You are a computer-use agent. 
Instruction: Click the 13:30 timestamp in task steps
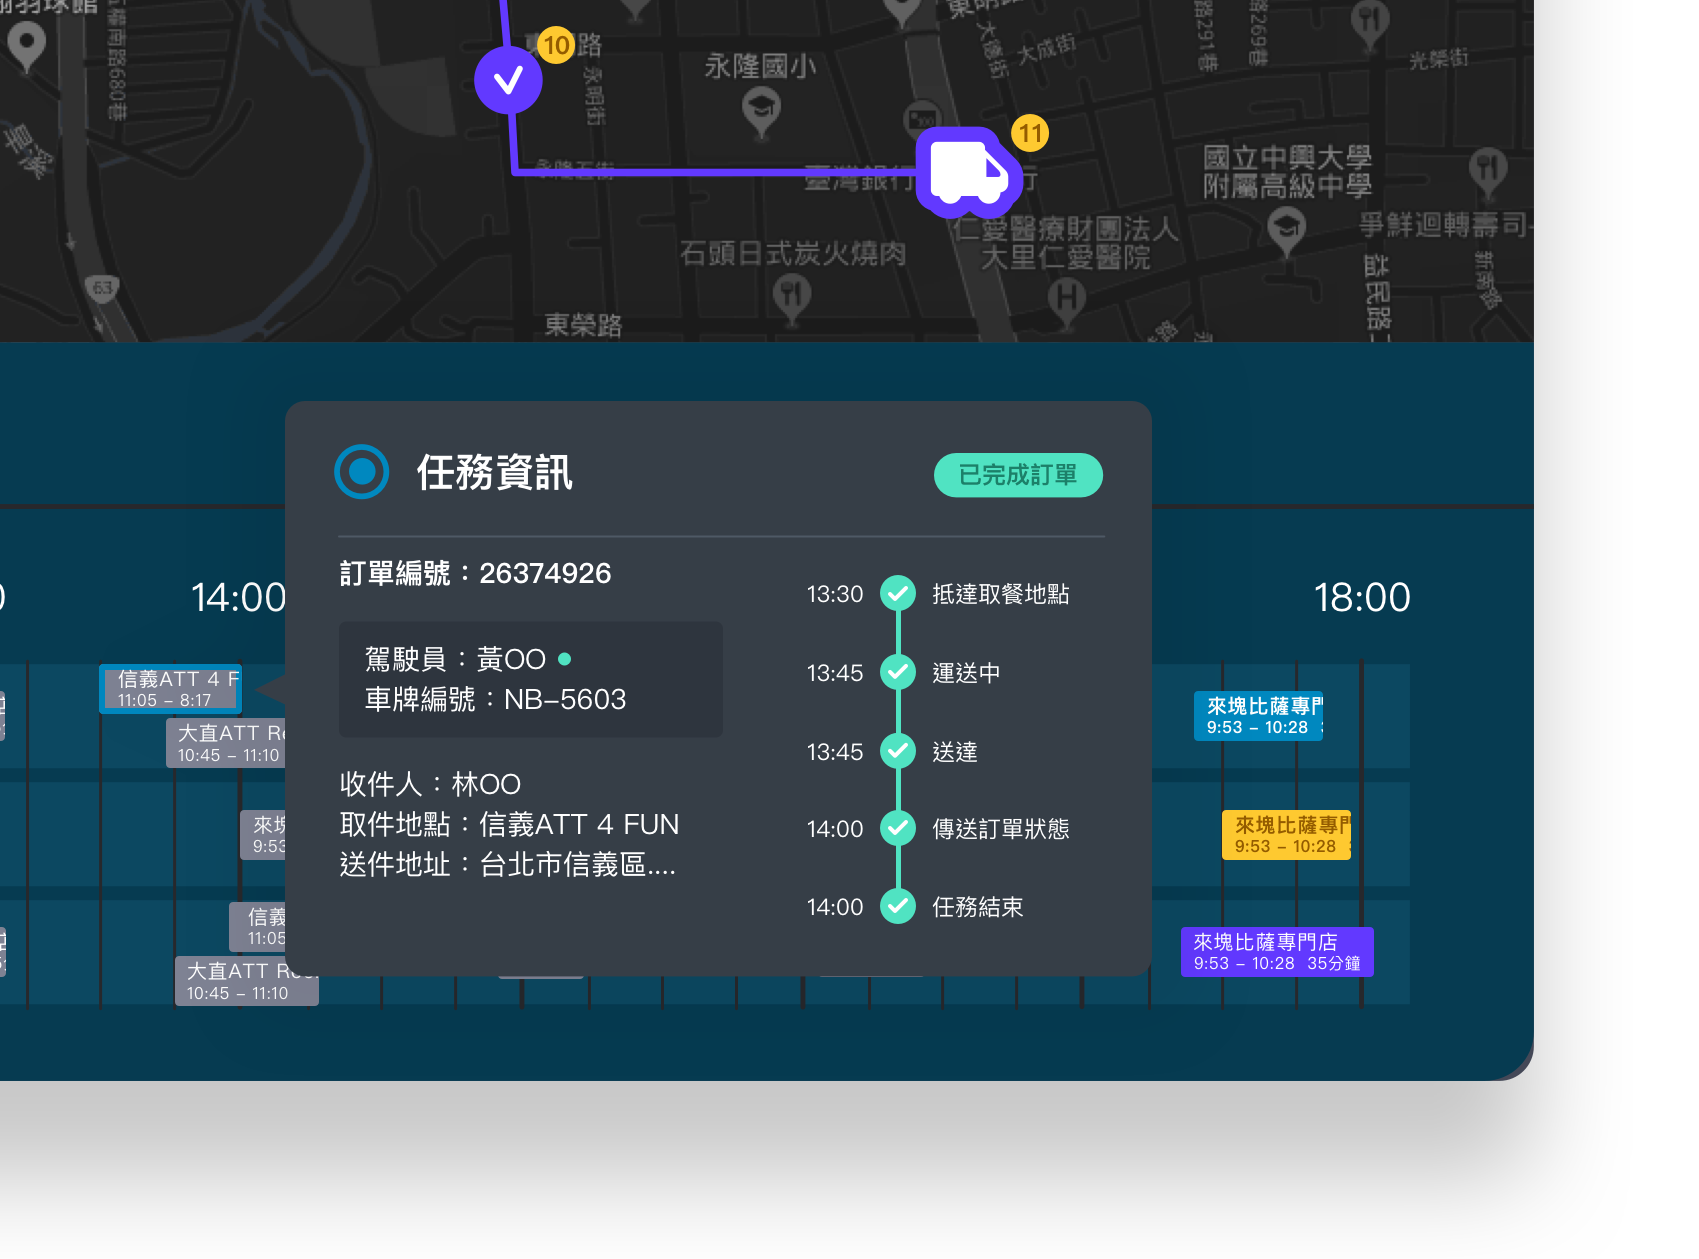point(835,594)
